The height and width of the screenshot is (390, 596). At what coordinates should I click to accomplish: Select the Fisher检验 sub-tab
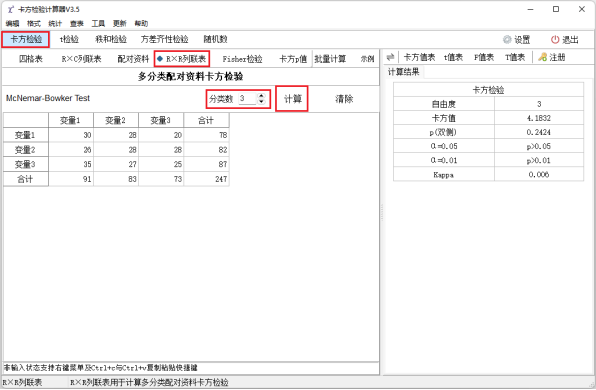point(243,59)
